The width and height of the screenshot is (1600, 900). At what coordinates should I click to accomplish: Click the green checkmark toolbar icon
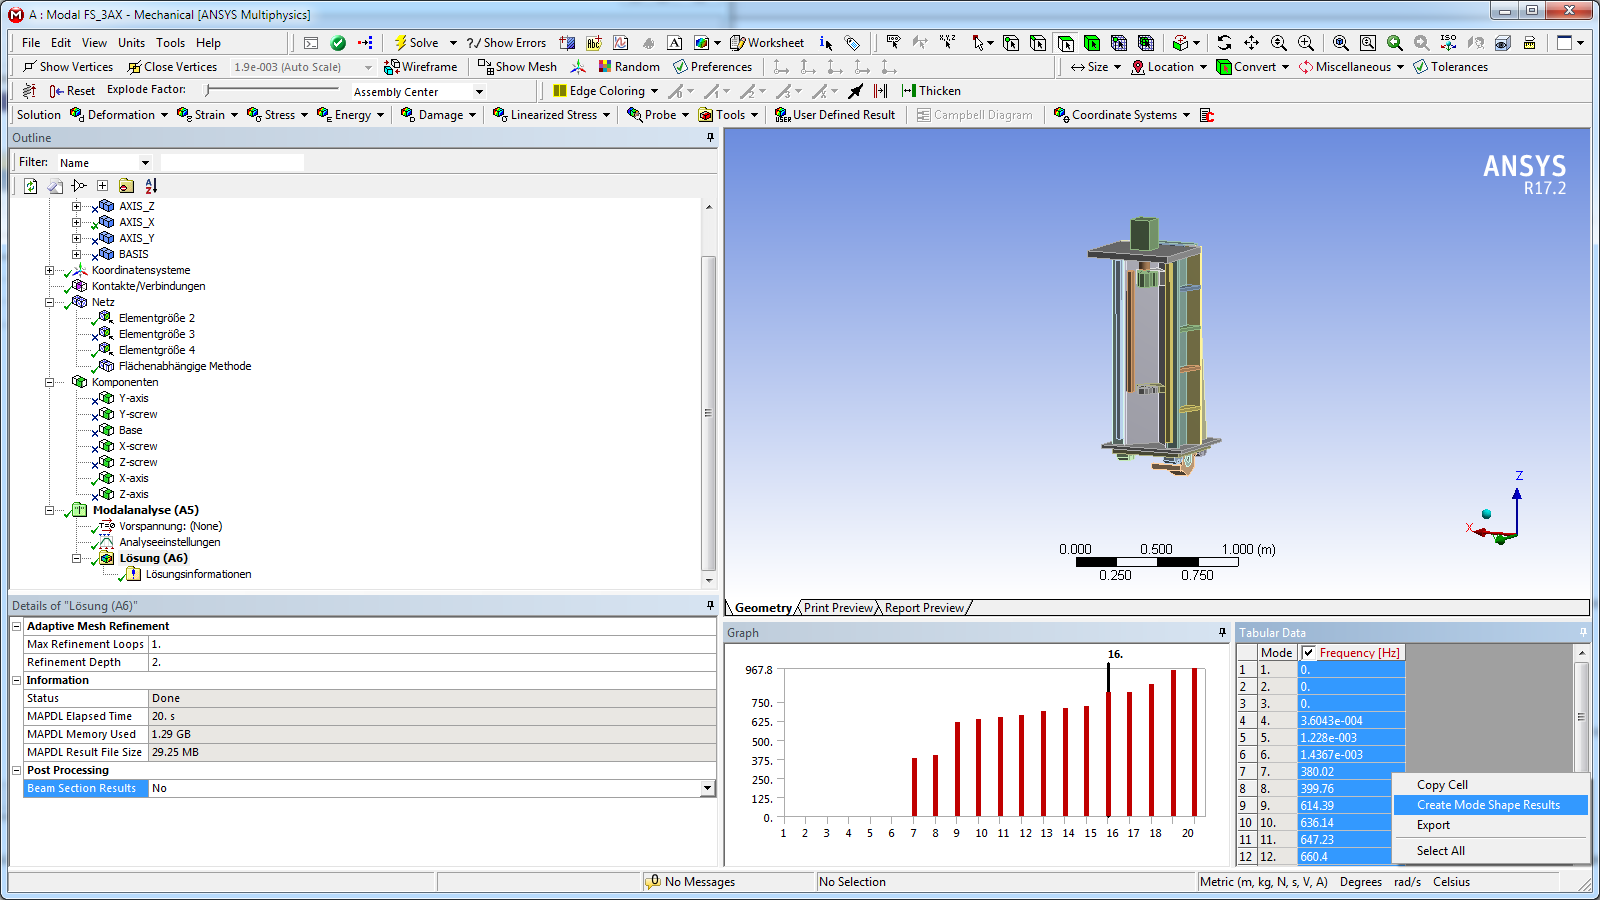[338, 43]
